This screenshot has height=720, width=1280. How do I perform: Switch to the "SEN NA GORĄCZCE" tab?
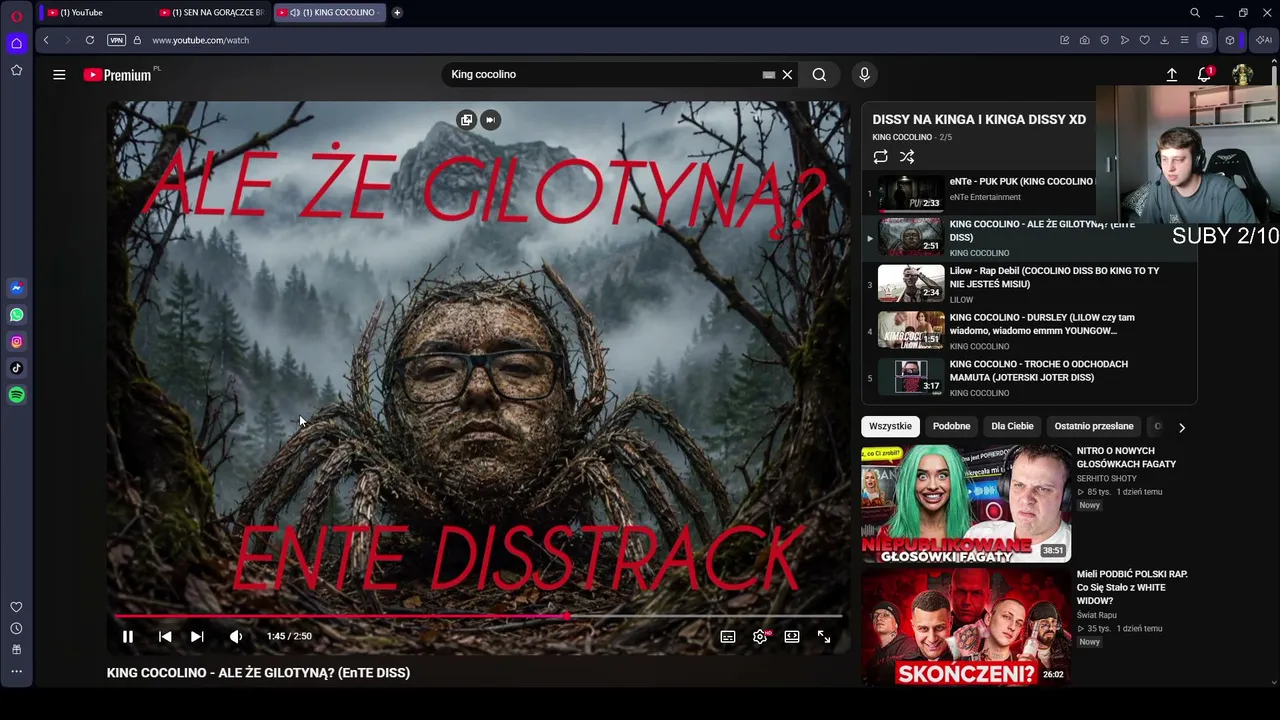click(212, 12)
